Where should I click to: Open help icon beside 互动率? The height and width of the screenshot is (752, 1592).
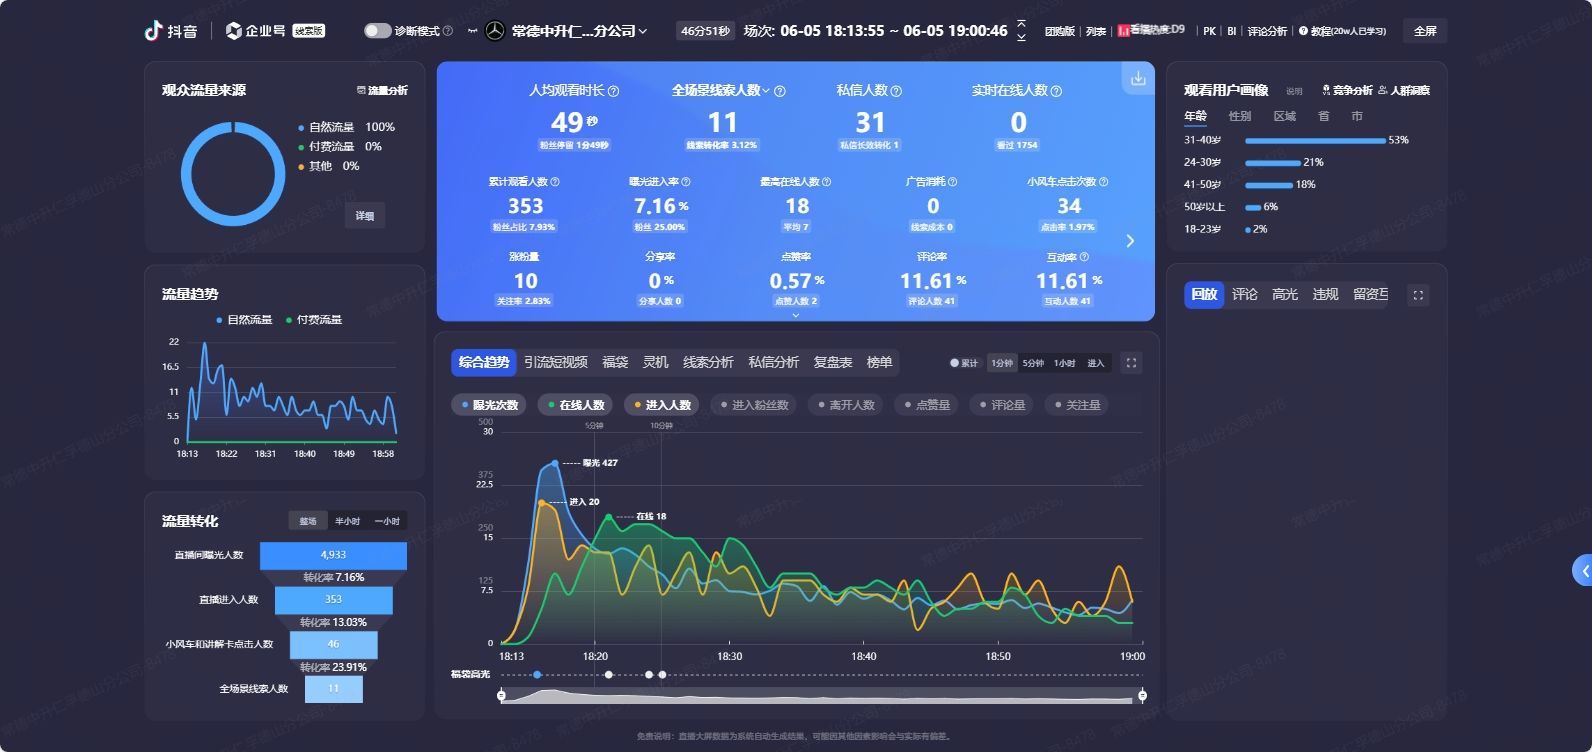point(1083,257)
